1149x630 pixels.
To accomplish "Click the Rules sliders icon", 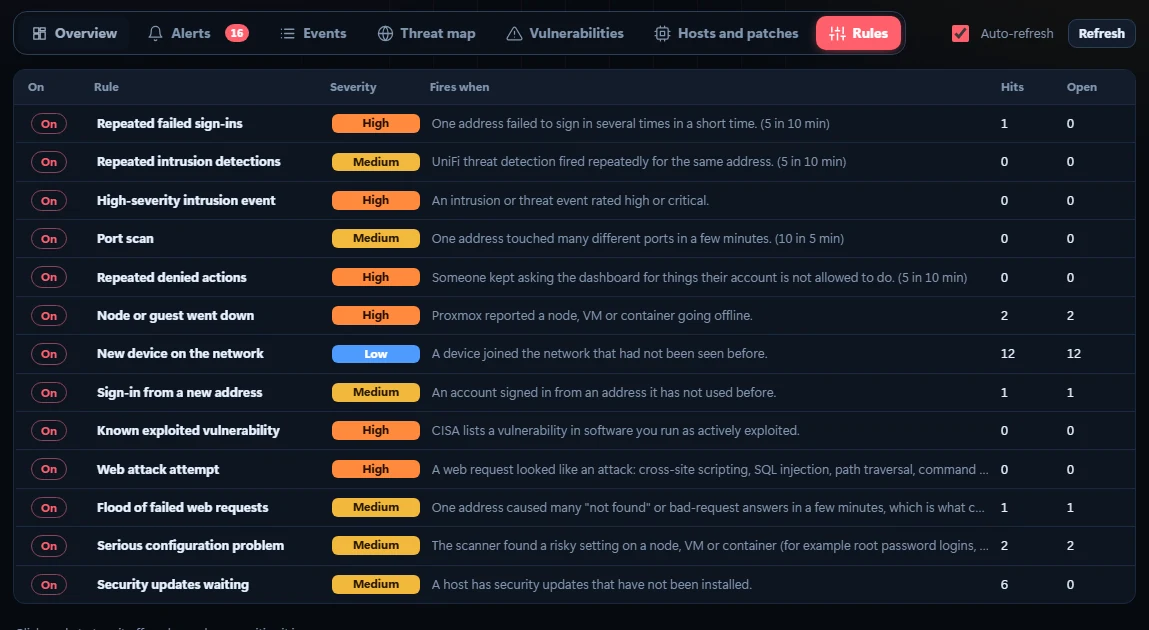I will (x=837, y=34).
